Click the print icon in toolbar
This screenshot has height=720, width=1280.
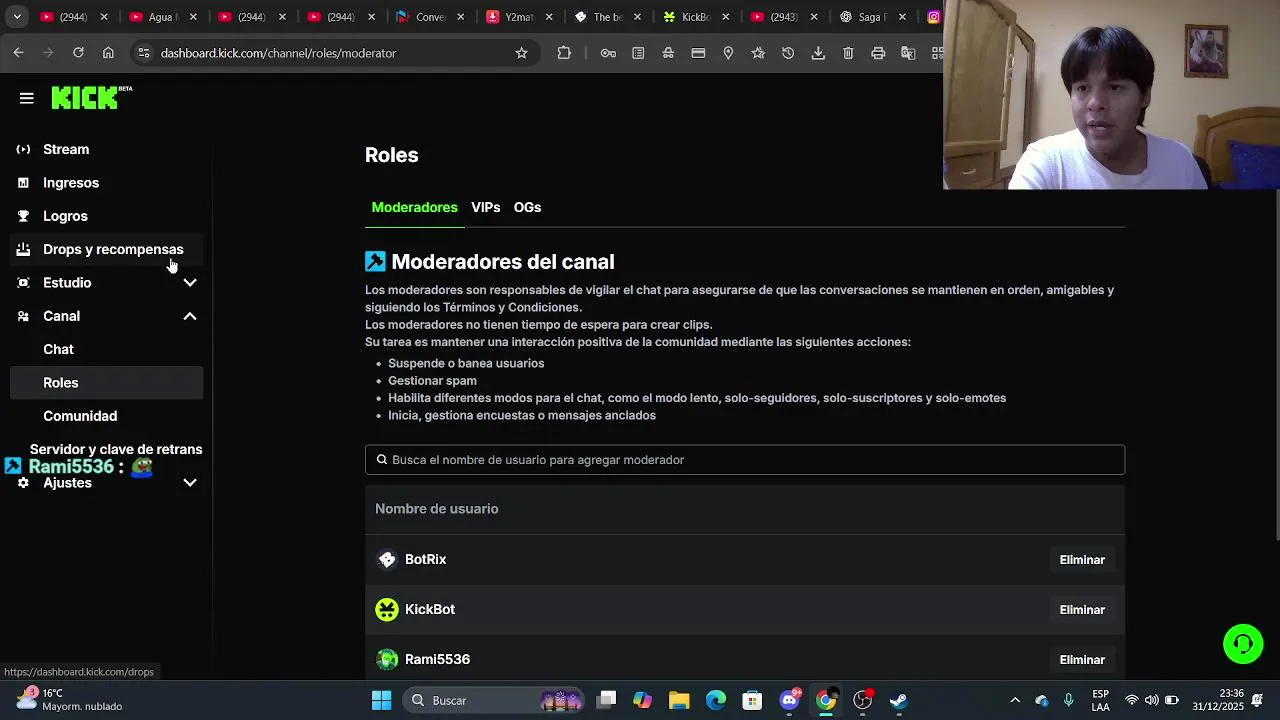(878, 53)
